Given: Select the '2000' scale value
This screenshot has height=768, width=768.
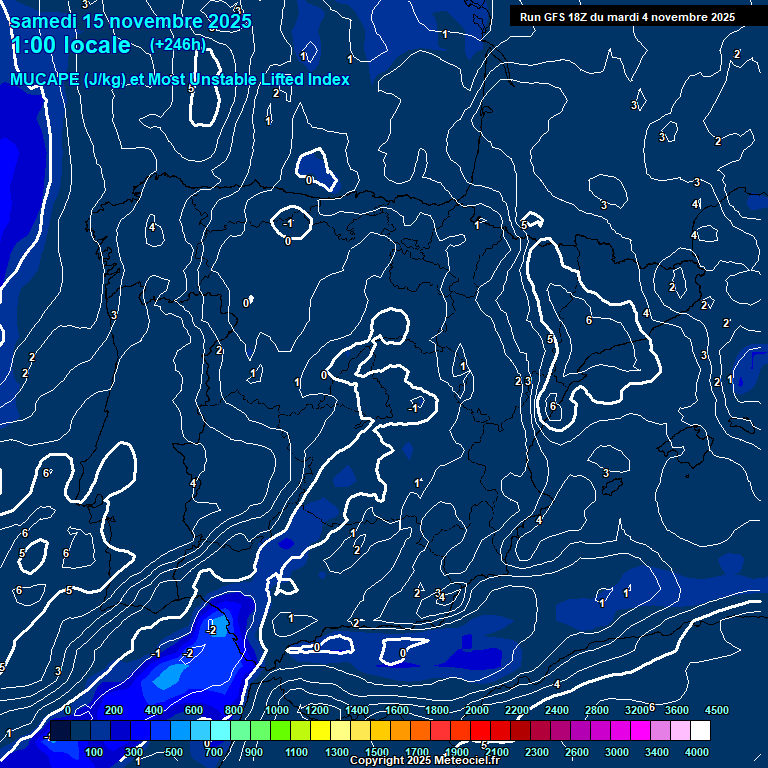Looking at the screenshot, I should (477, 710).
